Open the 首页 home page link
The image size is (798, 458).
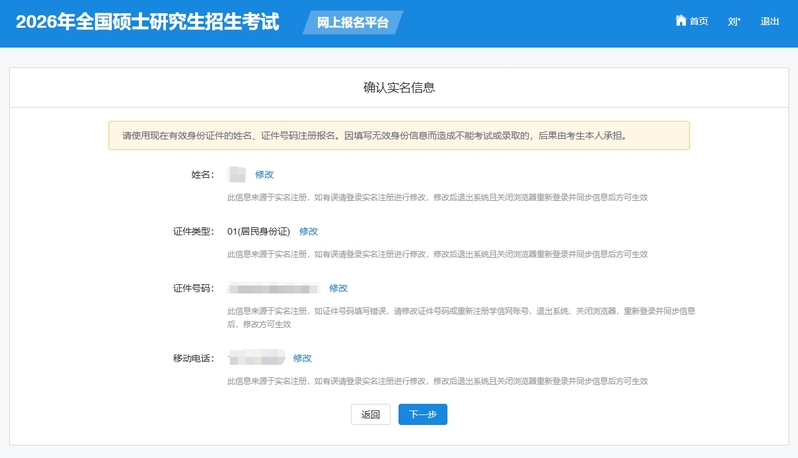[699, 21]
